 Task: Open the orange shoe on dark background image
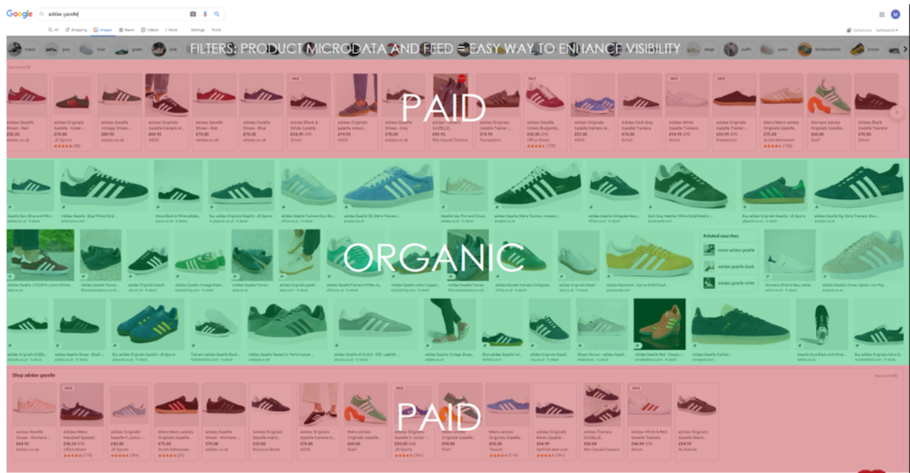659,324
